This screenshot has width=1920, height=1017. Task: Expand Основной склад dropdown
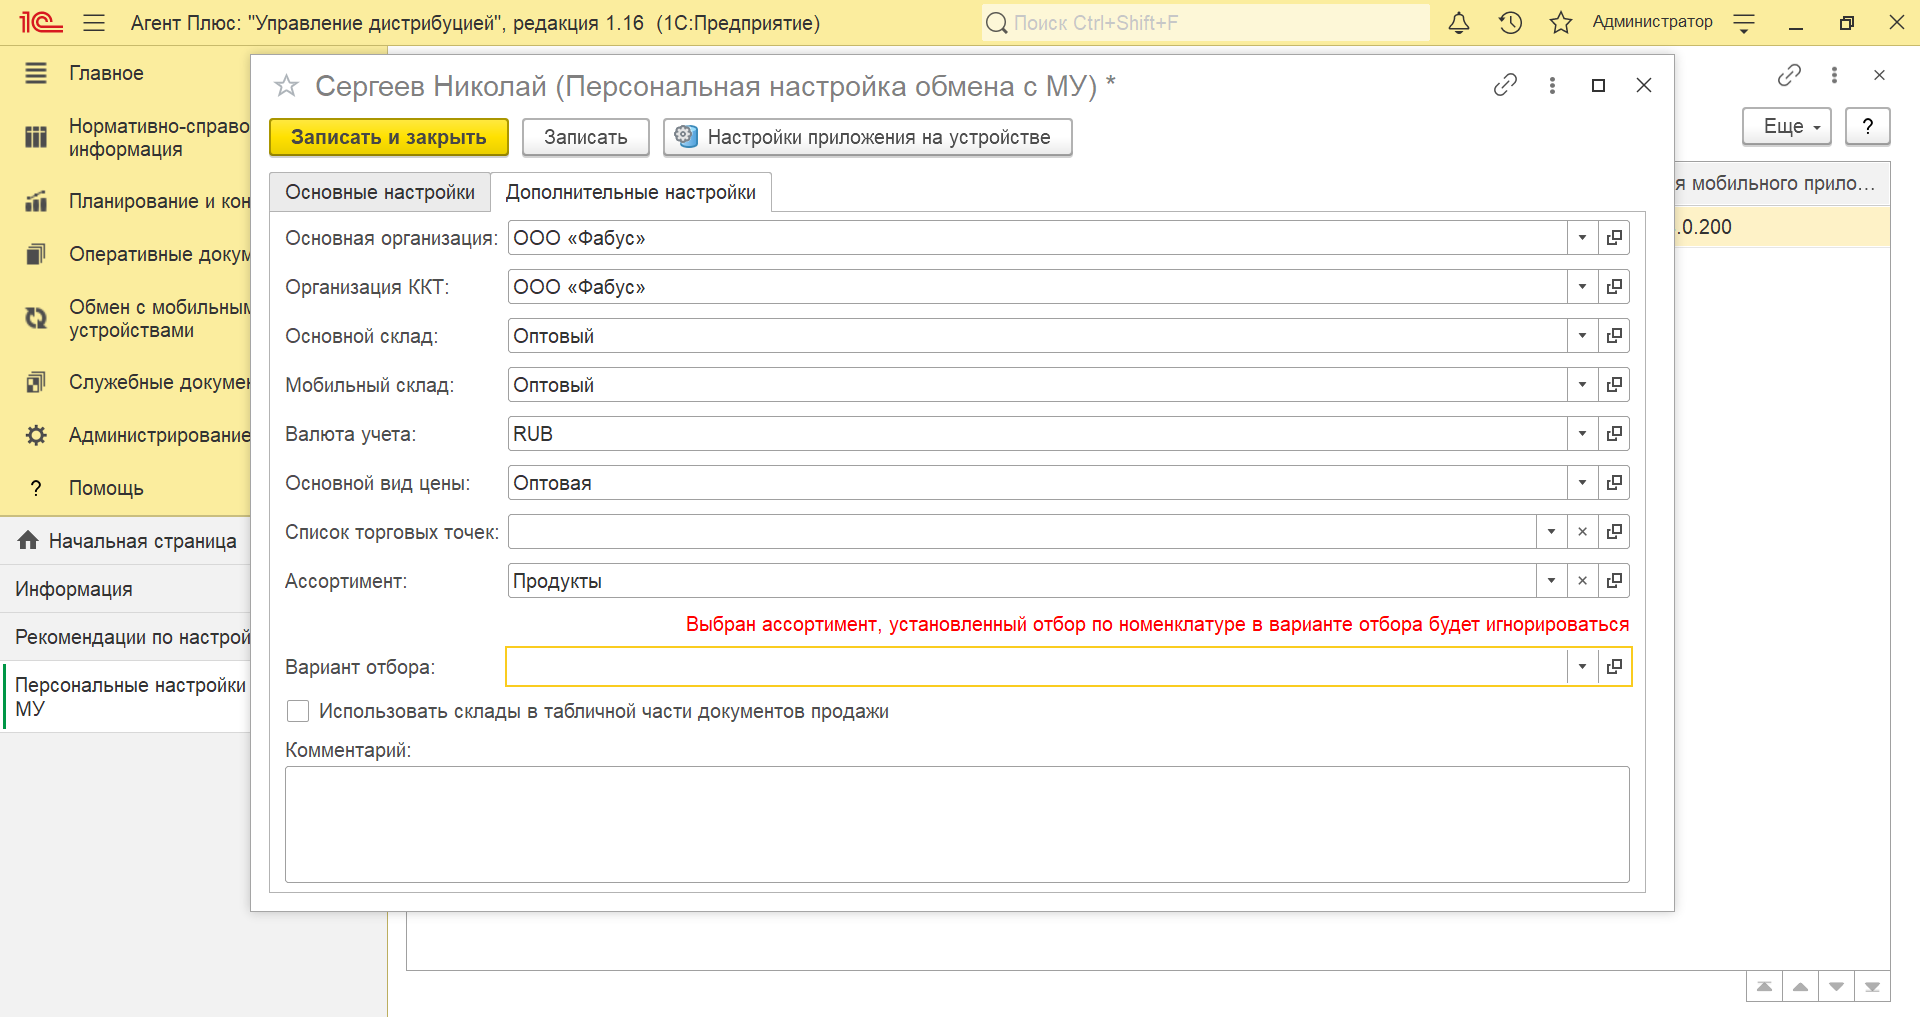pos(1582,336)
